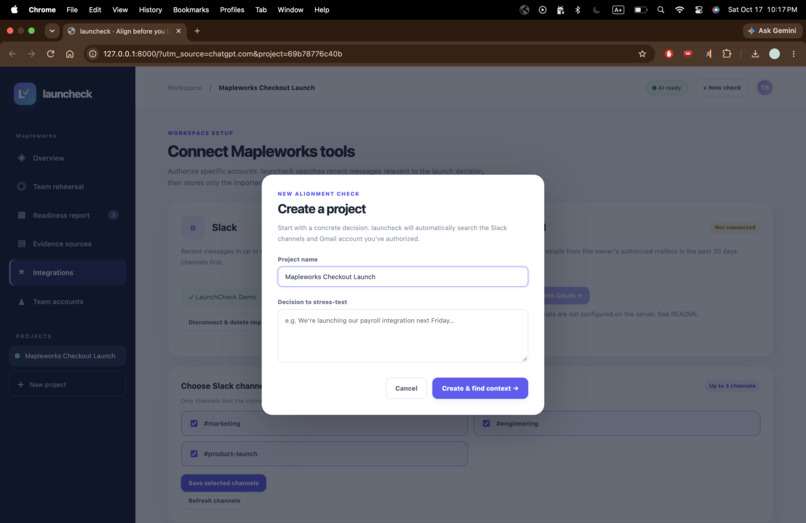Viewport: 806px width, 523px height.
Task: Open the Chrome extensions puzzle icon
Action: [x=726, y=53]
